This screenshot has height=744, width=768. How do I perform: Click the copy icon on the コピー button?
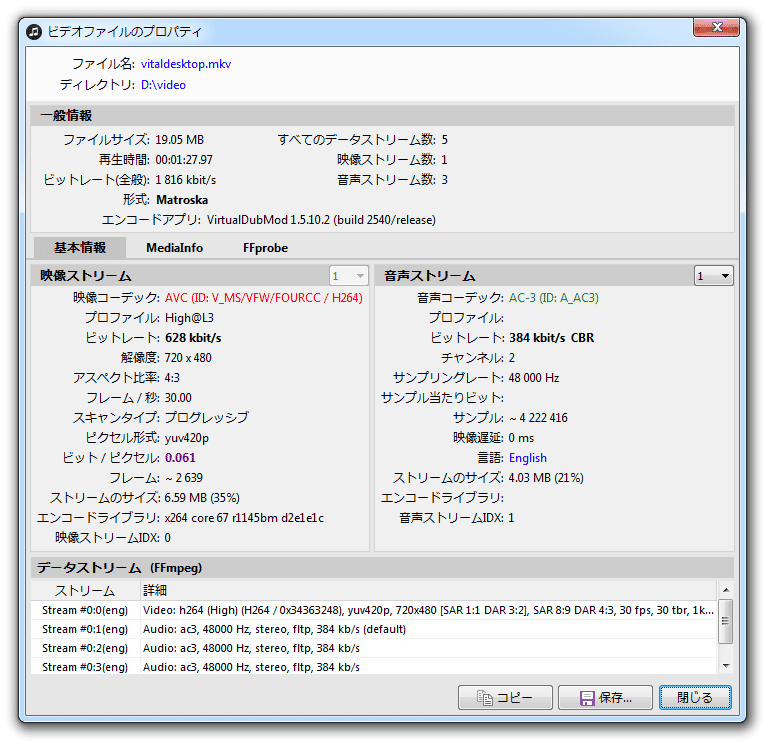click(x=484, y=697)
